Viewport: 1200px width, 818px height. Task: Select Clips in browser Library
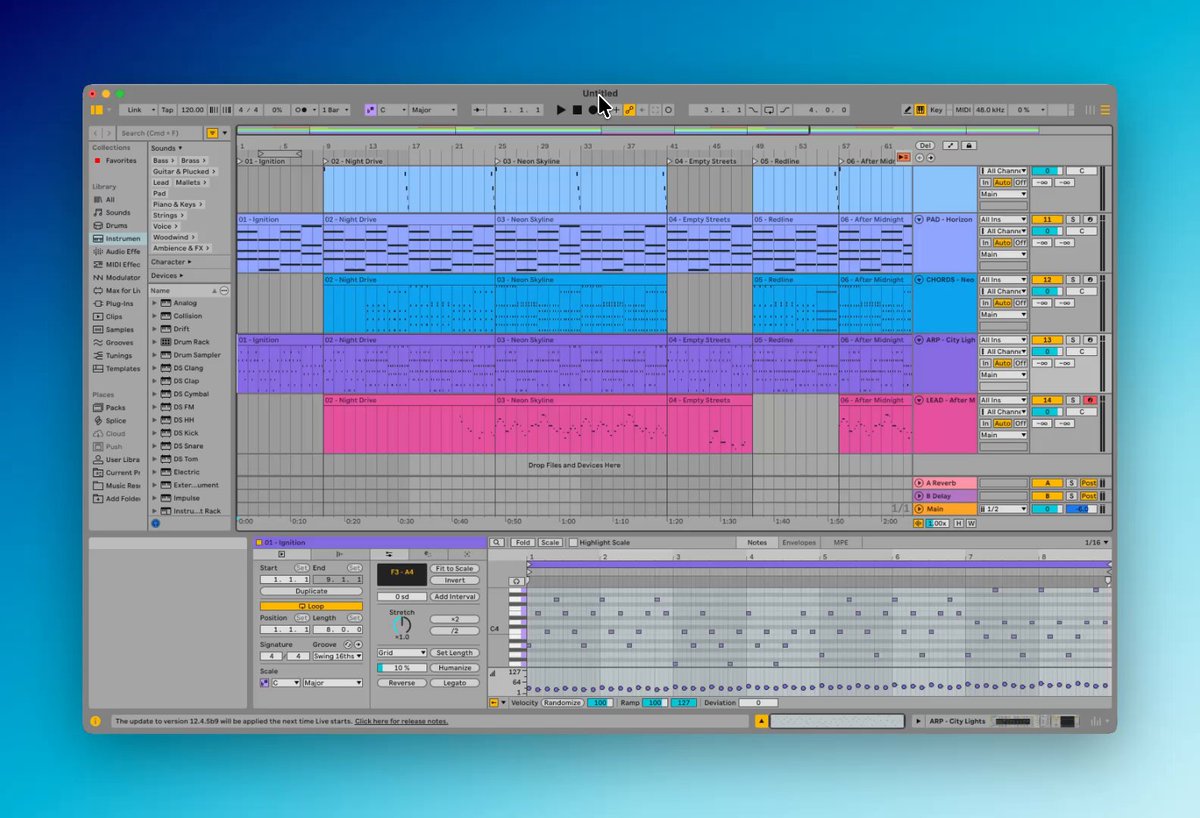tap(114, 316)
